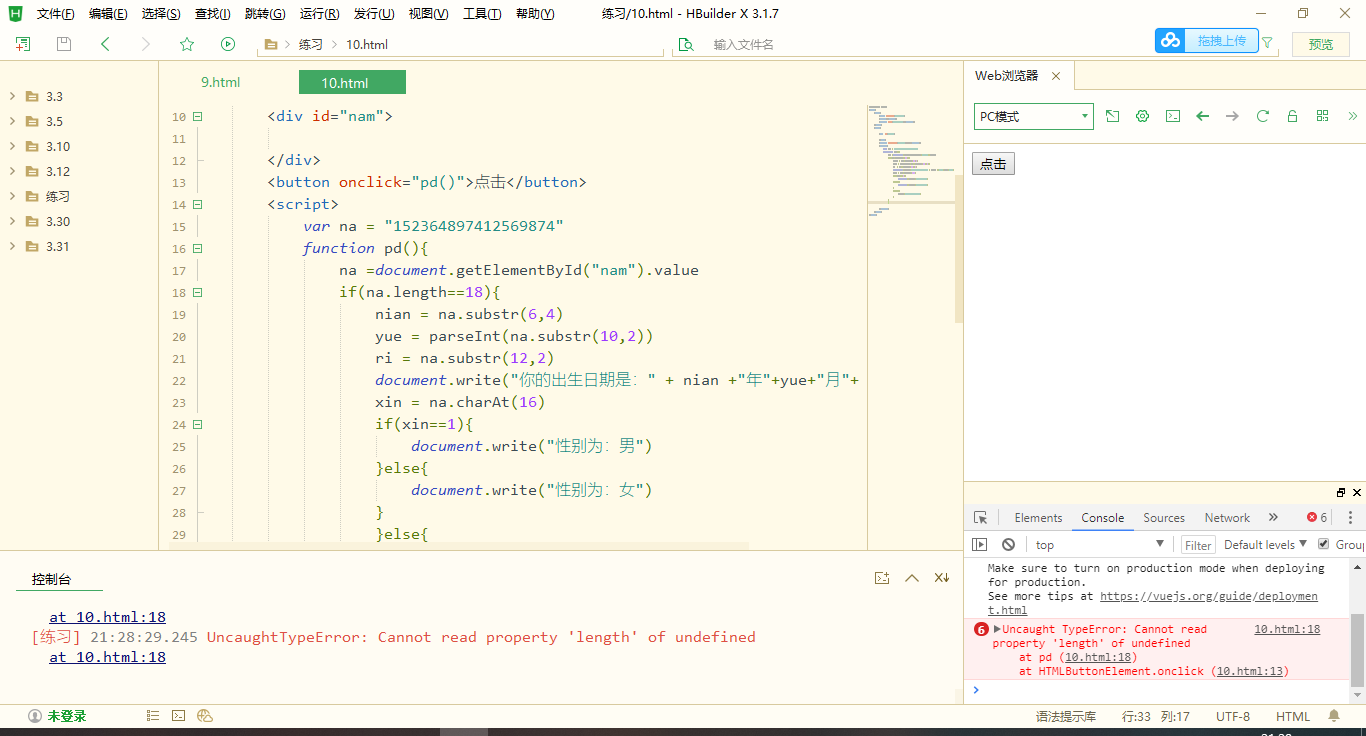Click the devtools Filter input
Image resolution: width=1366 pixels, height=736 pixels.
pyautogui.click(x=1198, y=545)
